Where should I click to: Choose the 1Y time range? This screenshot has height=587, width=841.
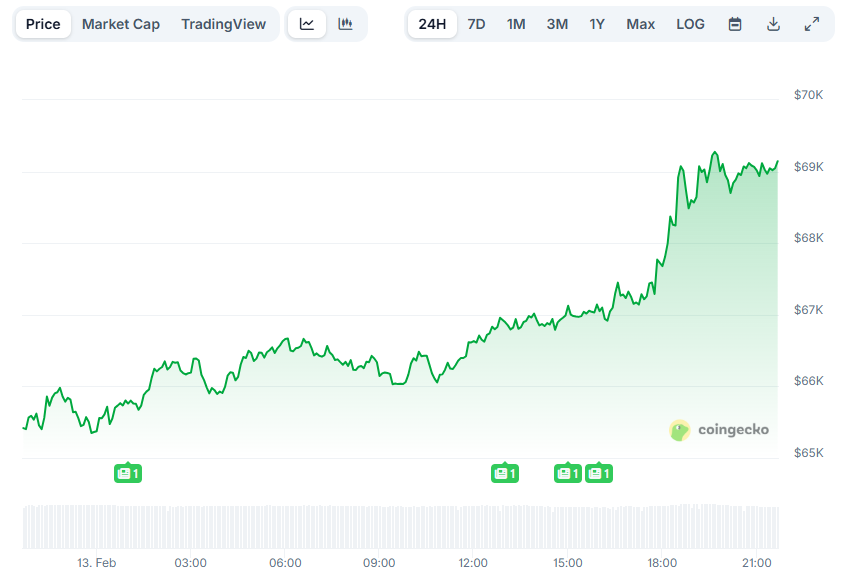(597, 23)
